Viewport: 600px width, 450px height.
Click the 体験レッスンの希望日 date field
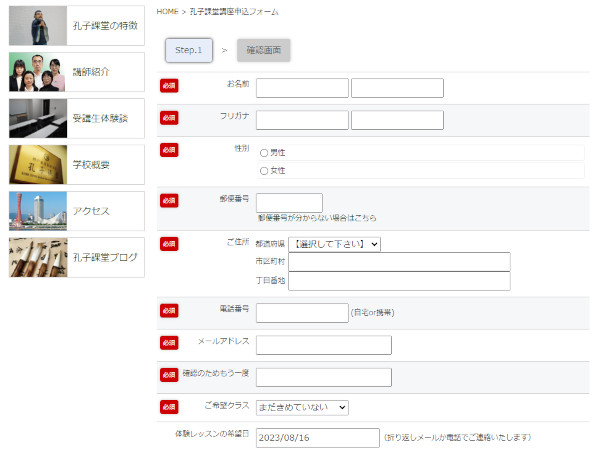317,438
